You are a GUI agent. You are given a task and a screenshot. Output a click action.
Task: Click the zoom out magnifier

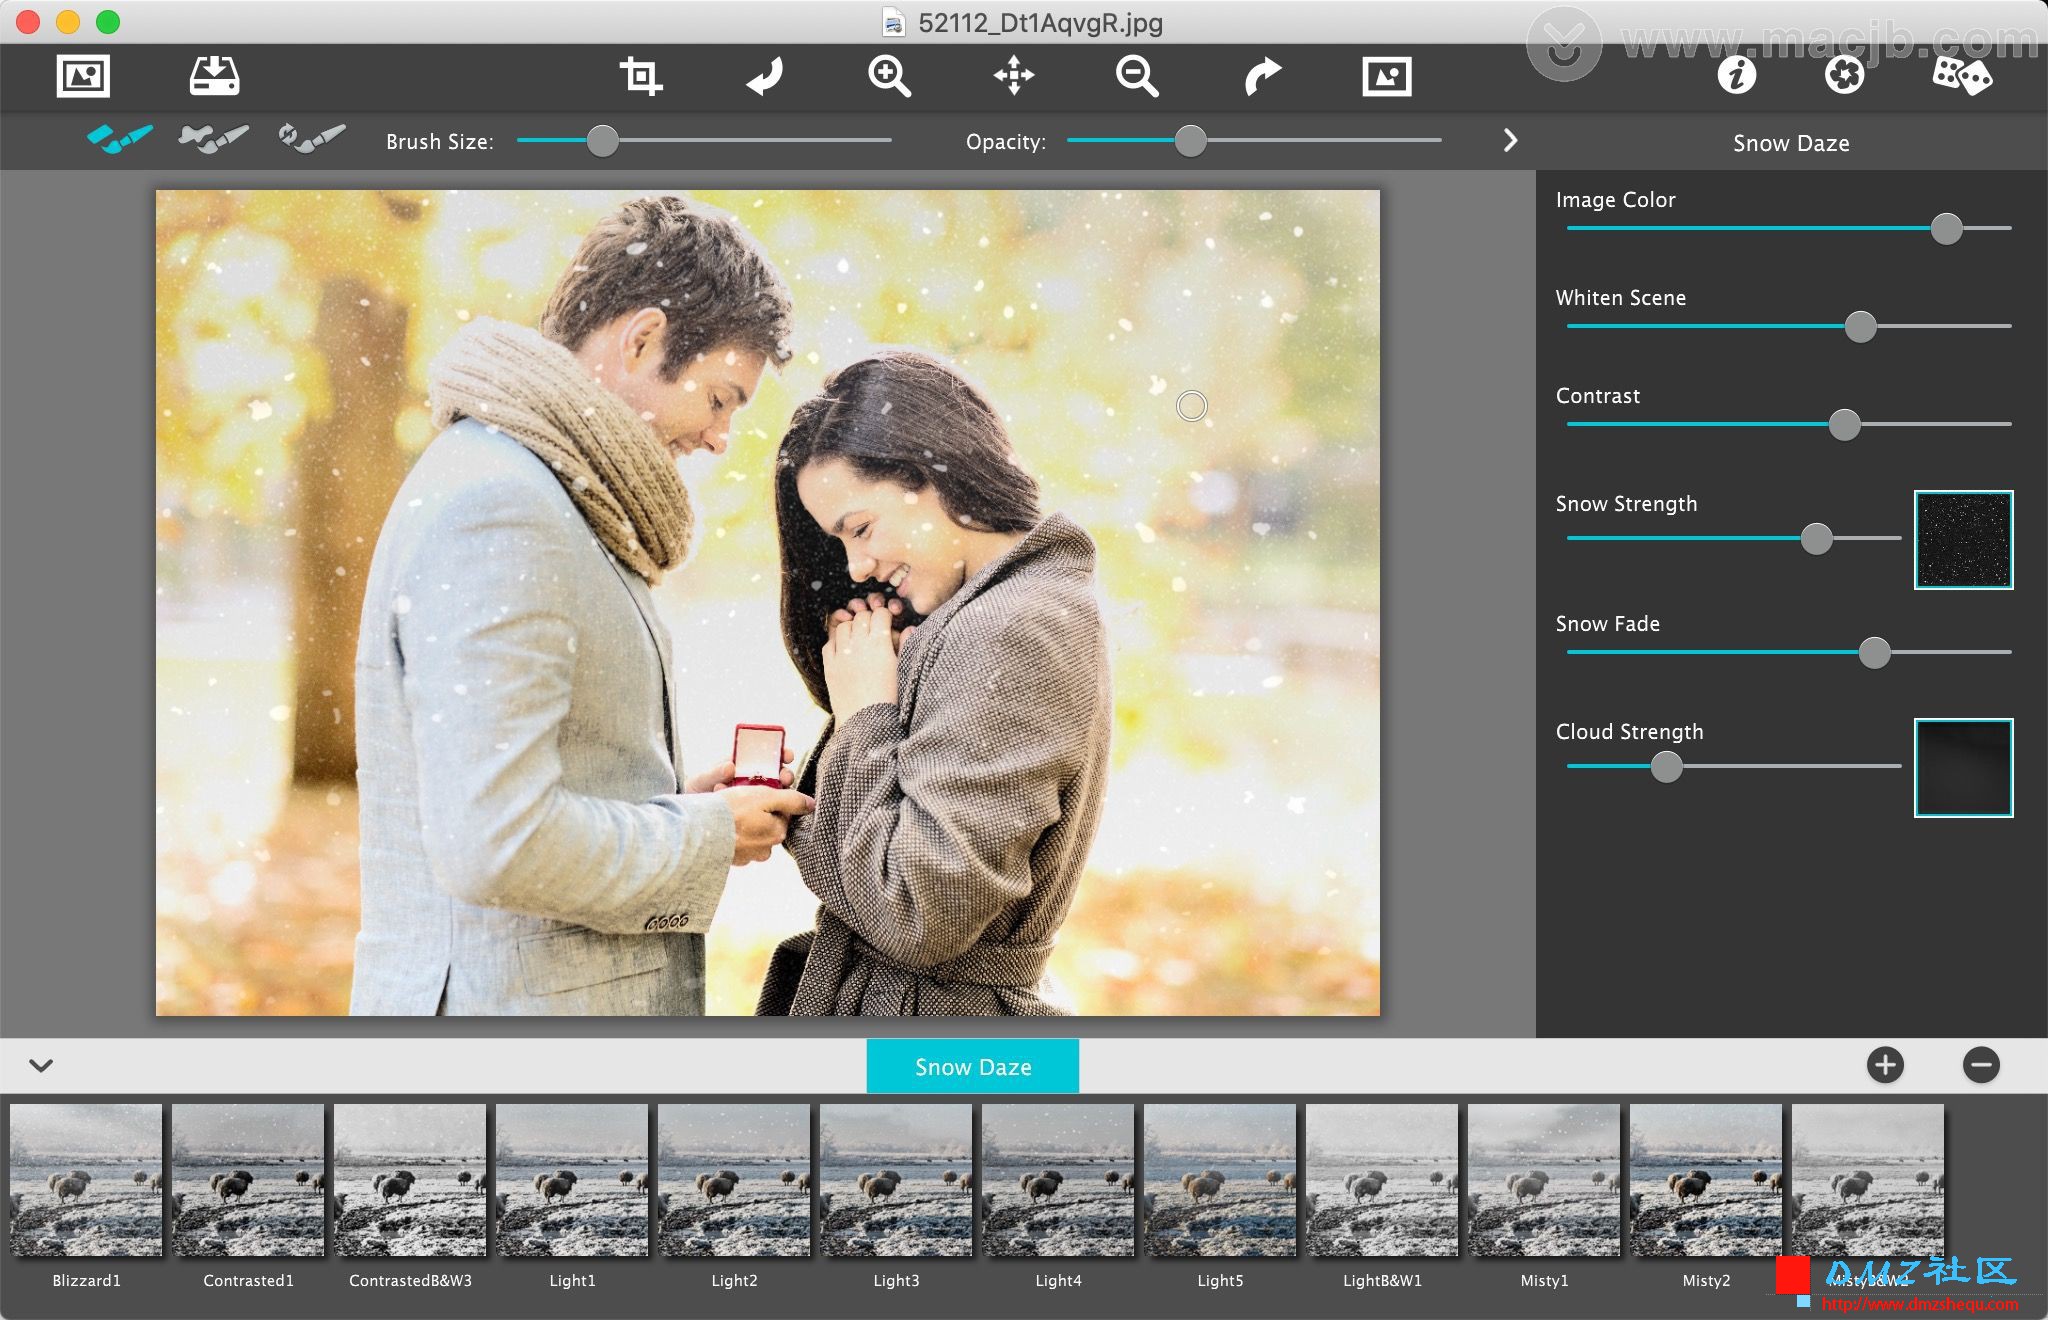pyautogui.click(x=1137, y=76)
